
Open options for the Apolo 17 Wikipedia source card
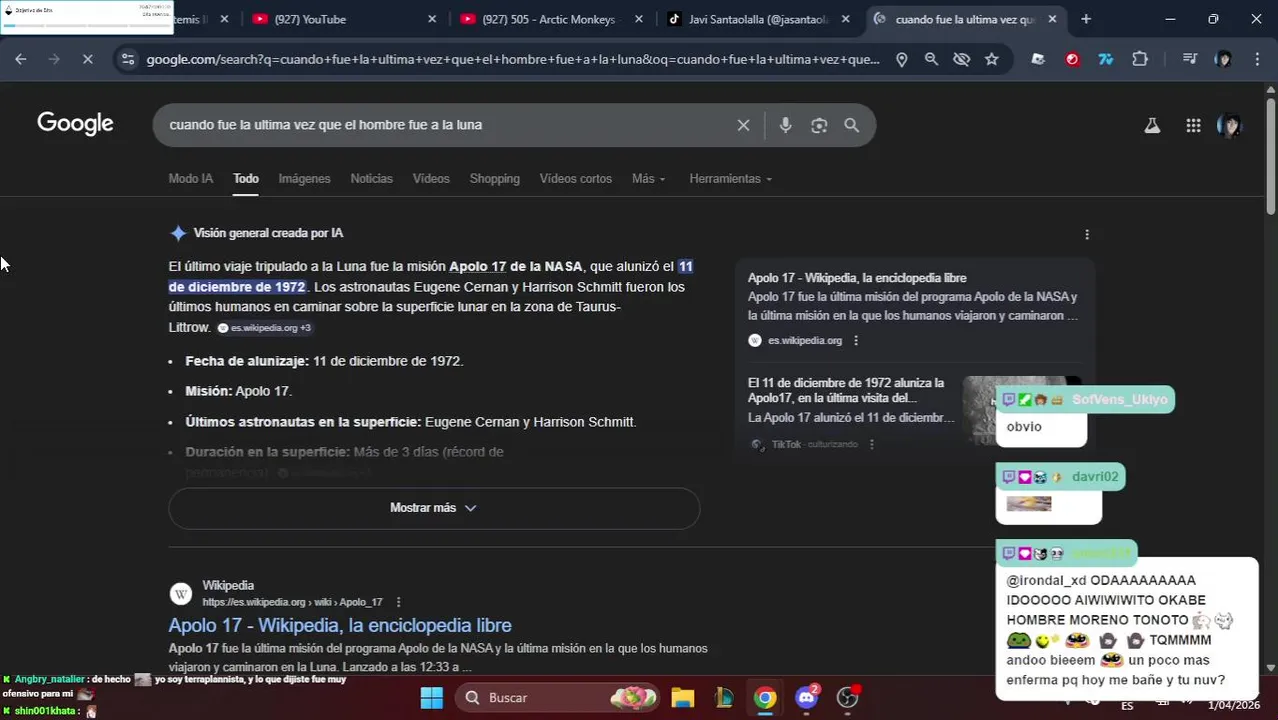855,340
